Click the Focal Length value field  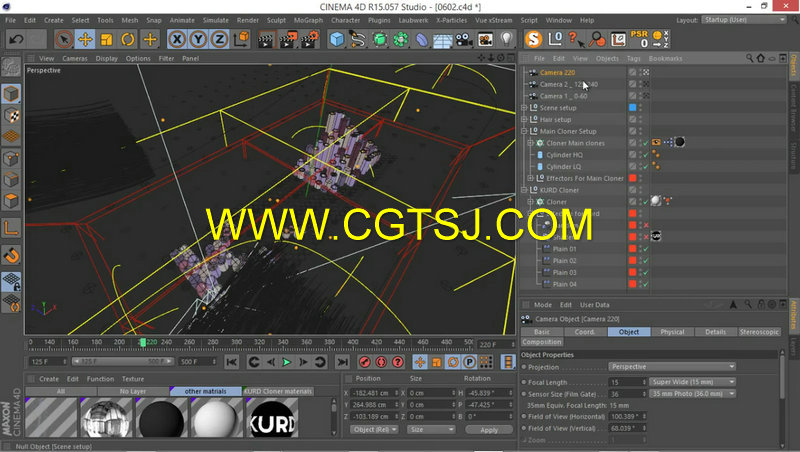click(x=627, y=382)
